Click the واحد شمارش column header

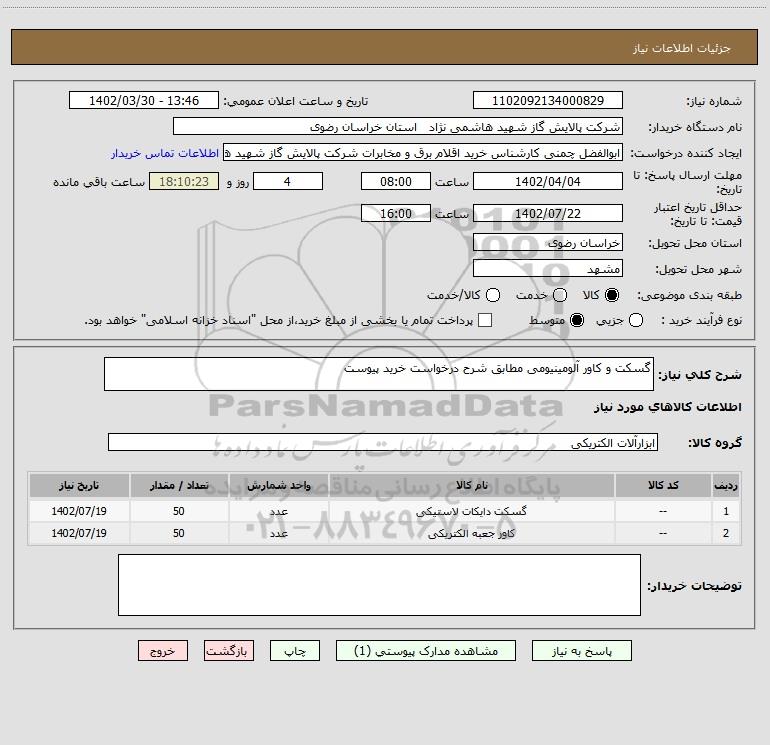tap(278, 485)
